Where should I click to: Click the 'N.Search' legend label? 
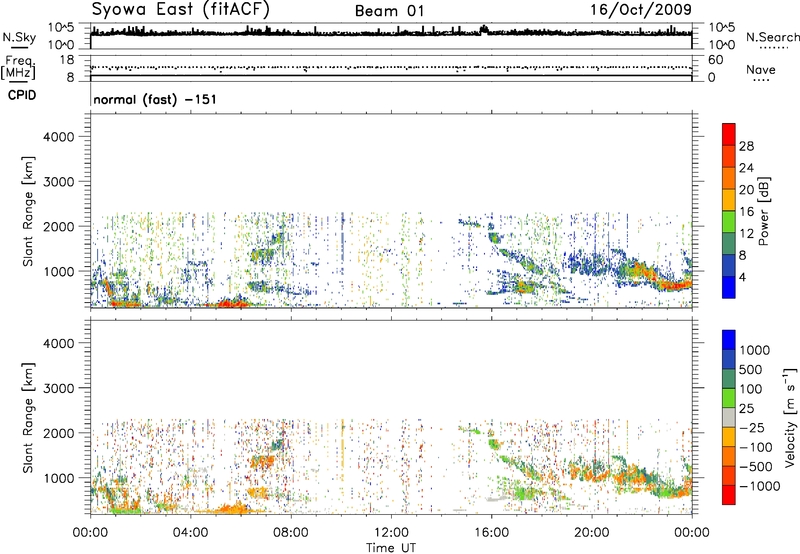pos(772,37)
